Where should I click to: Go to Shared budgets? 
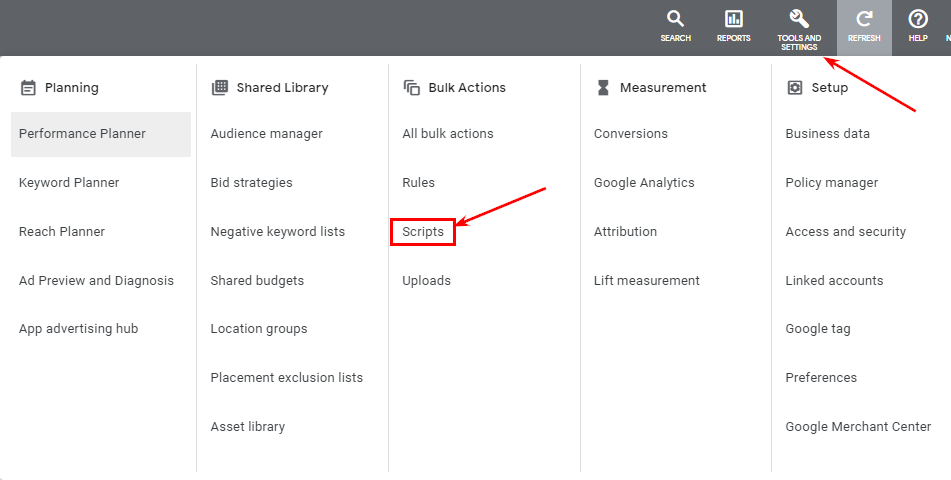(257, 281)
